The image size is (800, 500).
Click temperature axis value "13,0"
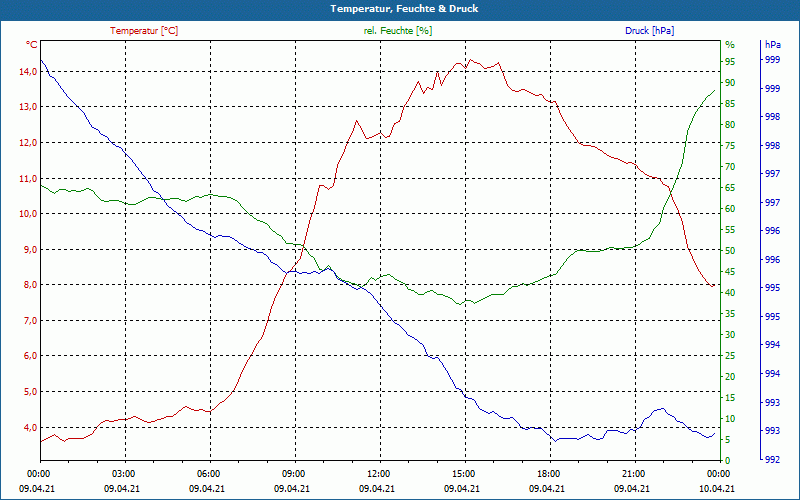click(28, 107)
